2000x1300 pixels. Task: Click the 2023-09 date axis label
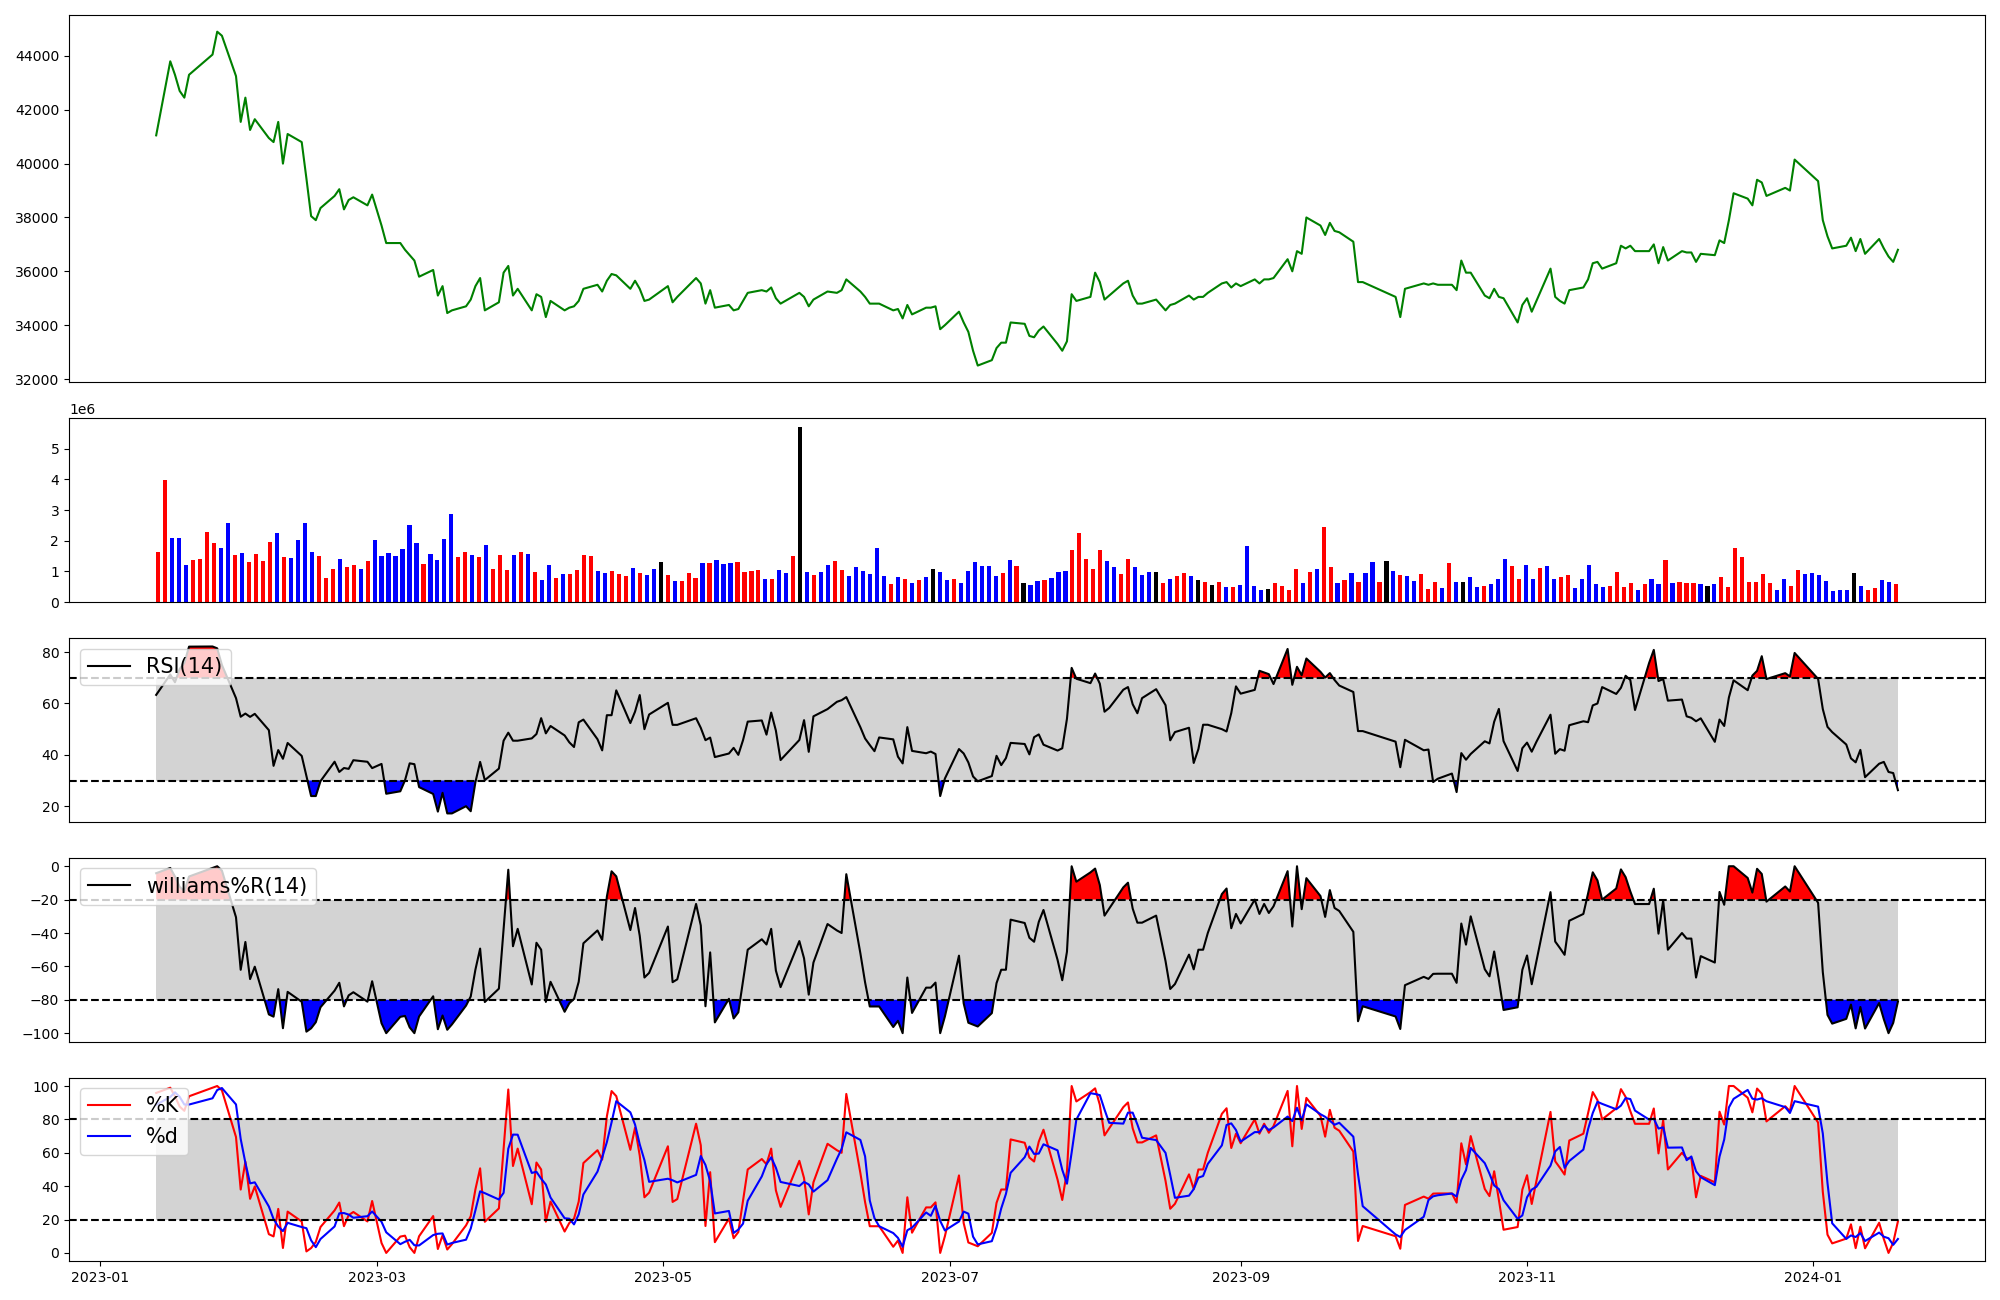(1241, 1276)
